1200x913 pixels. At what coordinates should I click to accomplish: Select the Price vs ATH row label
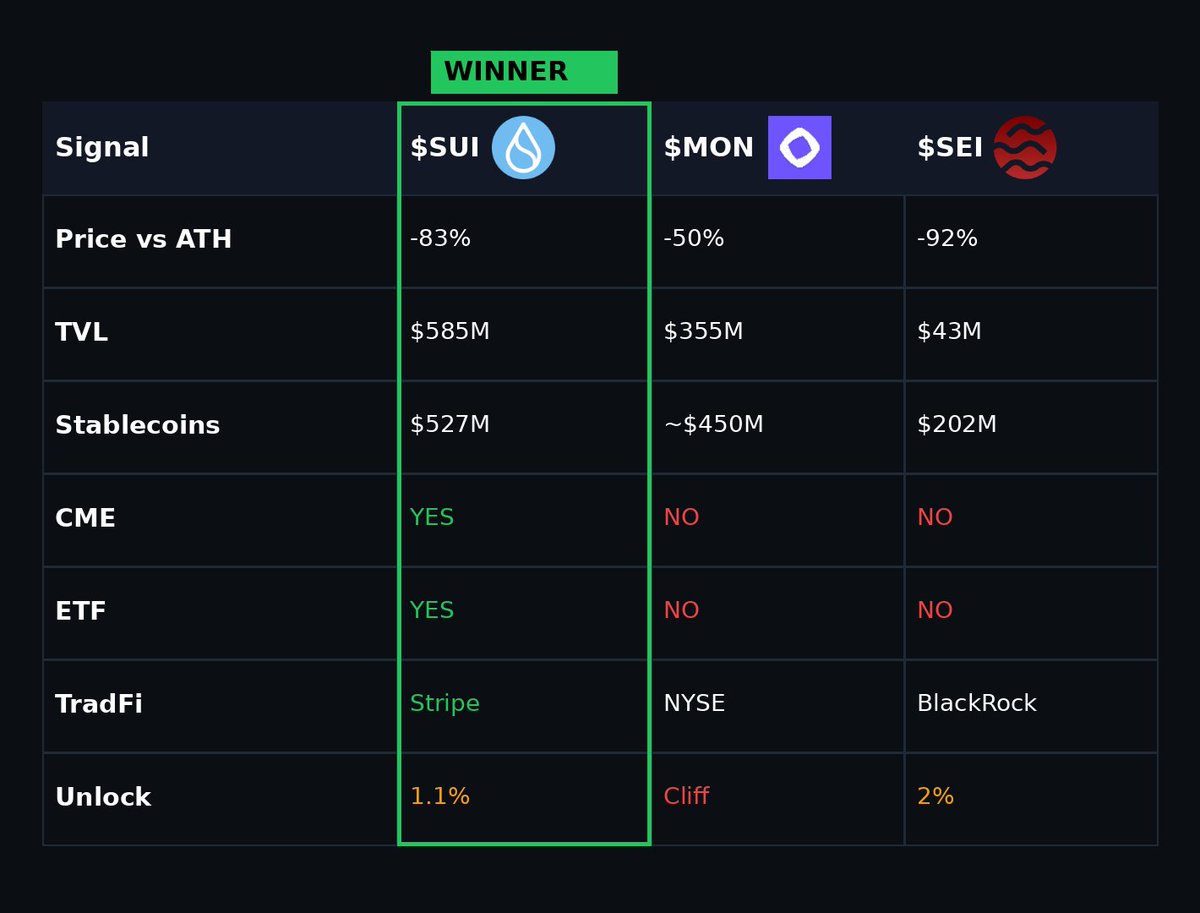pyautogui.click(x=143, y=240)
